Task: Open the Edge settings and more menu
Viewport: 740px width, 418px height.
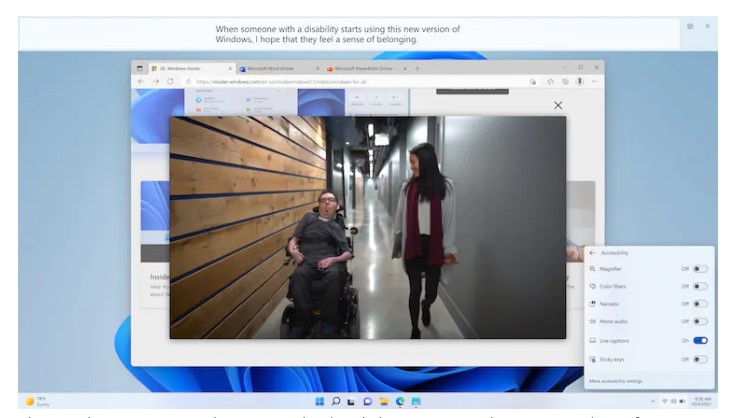Action: click(x=596, y=81)
